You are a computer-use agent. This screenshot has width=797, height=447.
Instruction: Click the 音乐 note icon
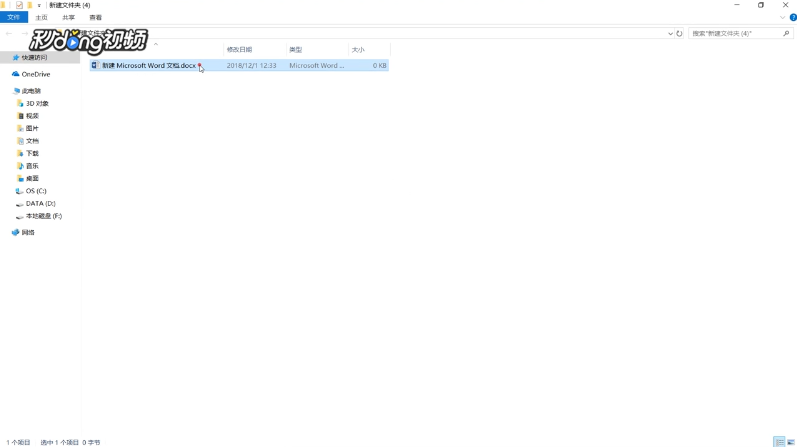pyautogui.click(x=20, y=166)
